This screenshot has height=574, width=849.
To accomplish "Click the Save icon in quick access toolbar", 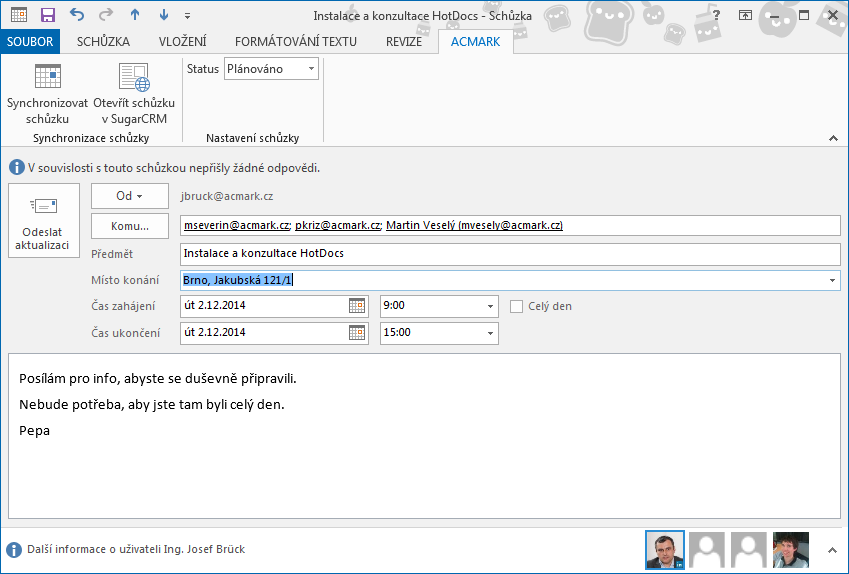I will [x=48, y=15].
